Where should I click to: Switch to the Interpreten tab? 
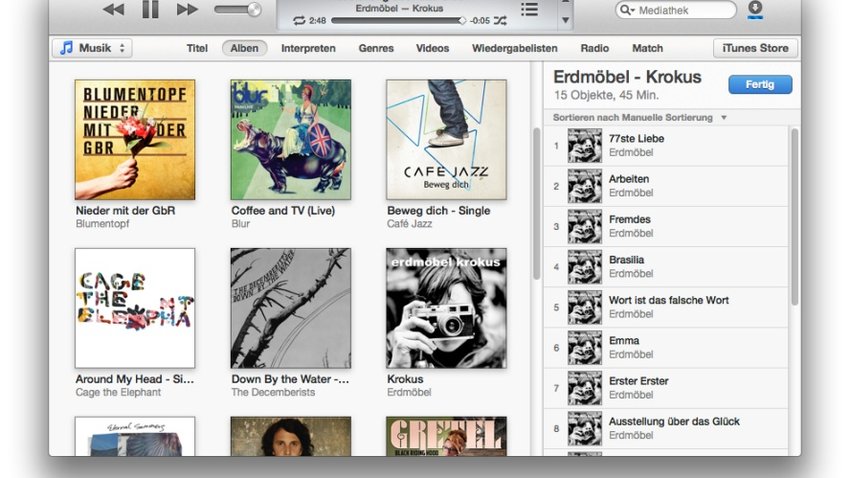click(x=308, y=48)
